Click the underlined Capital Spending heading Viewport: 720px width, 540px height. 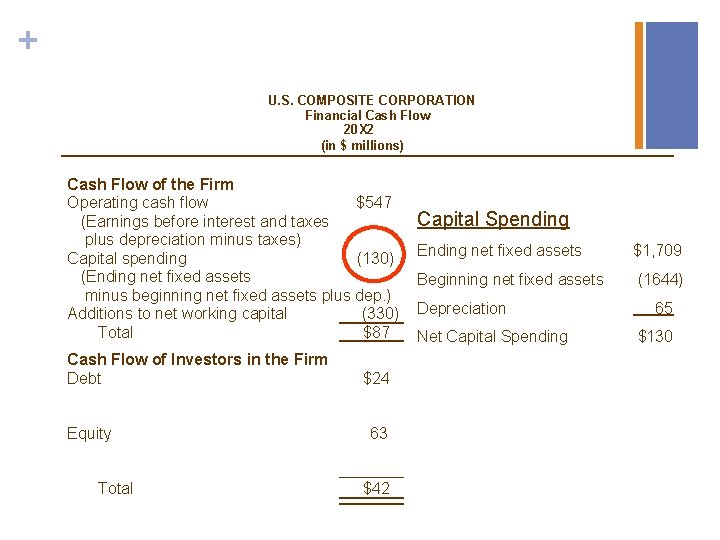[x=493, y=219]
